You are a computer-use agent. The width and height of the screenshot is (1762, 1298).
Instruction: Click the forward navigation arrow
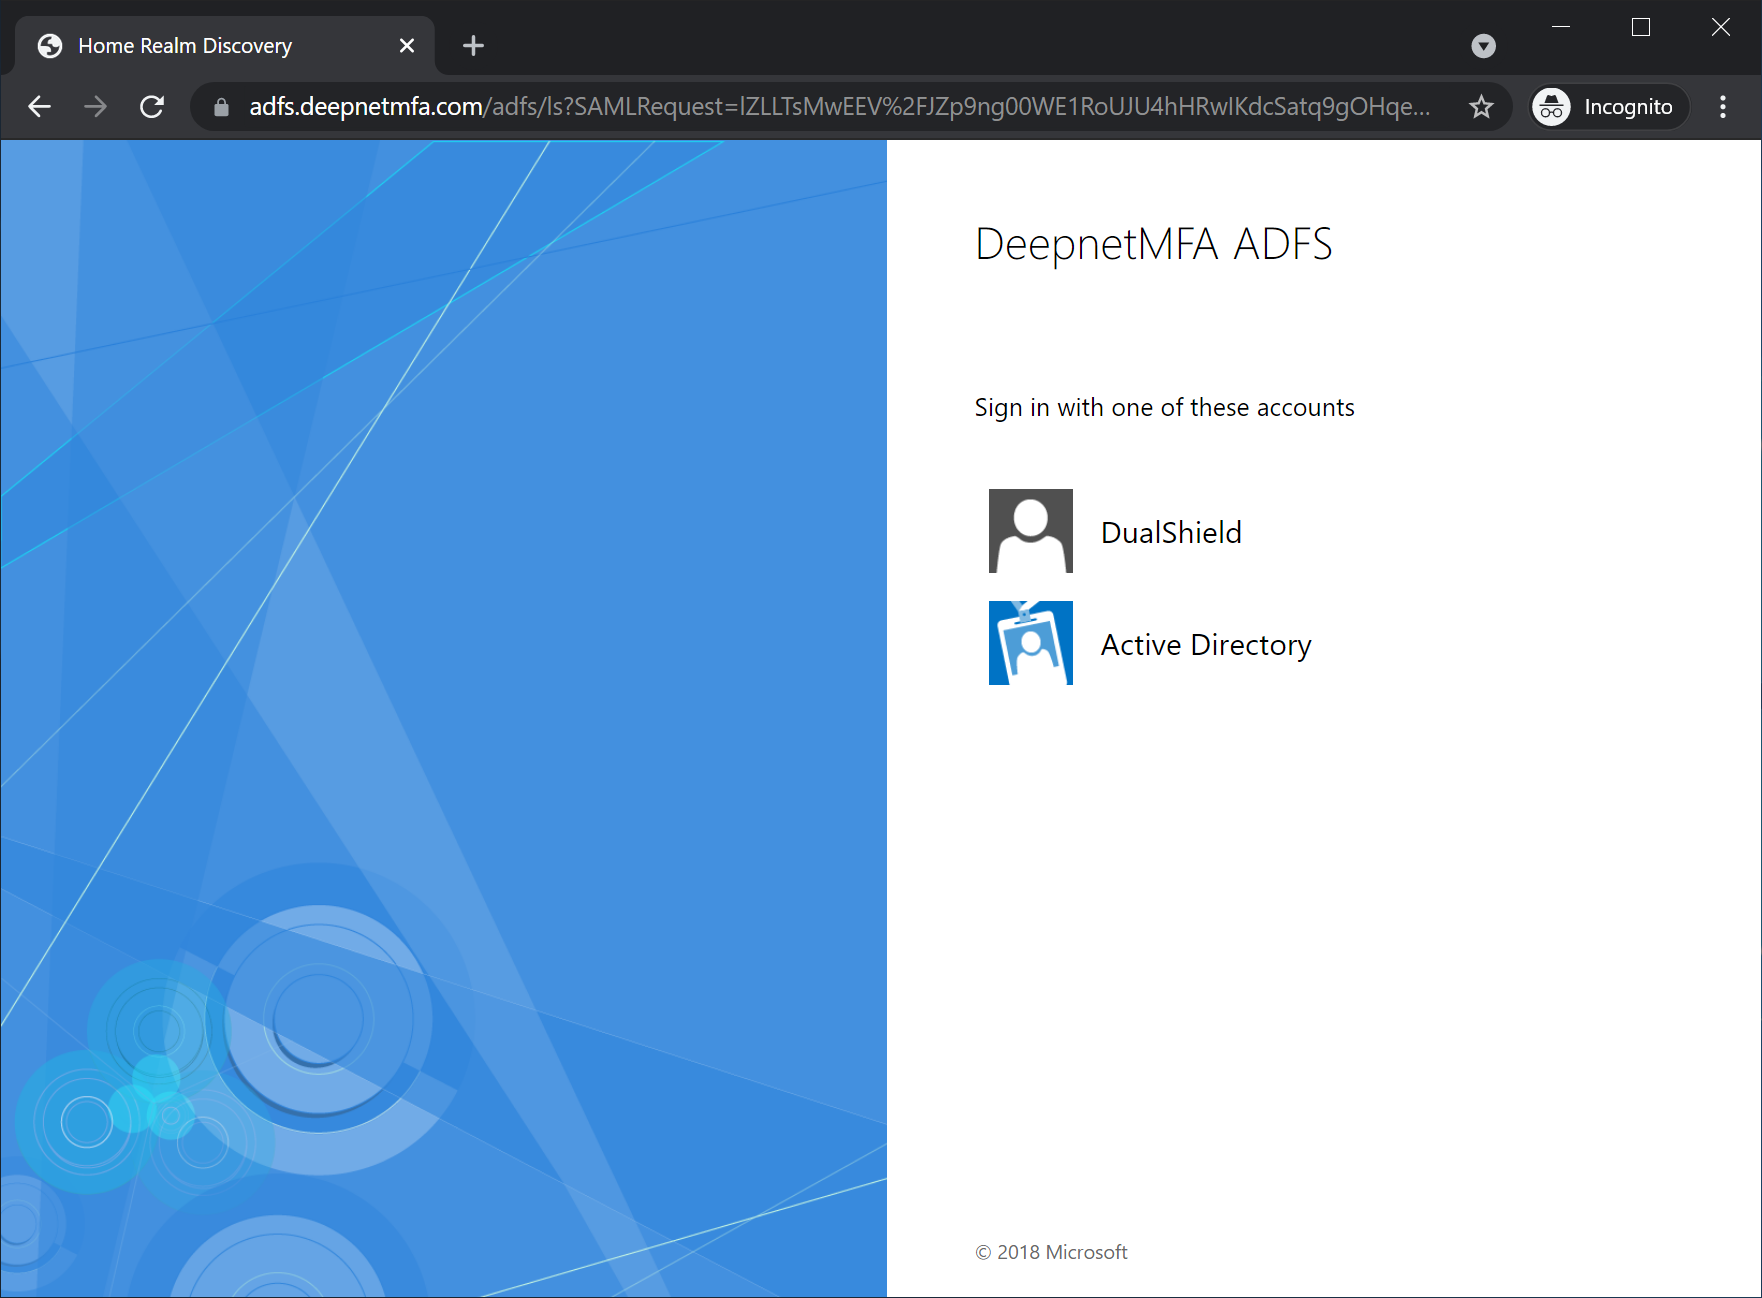coord(96,107)
